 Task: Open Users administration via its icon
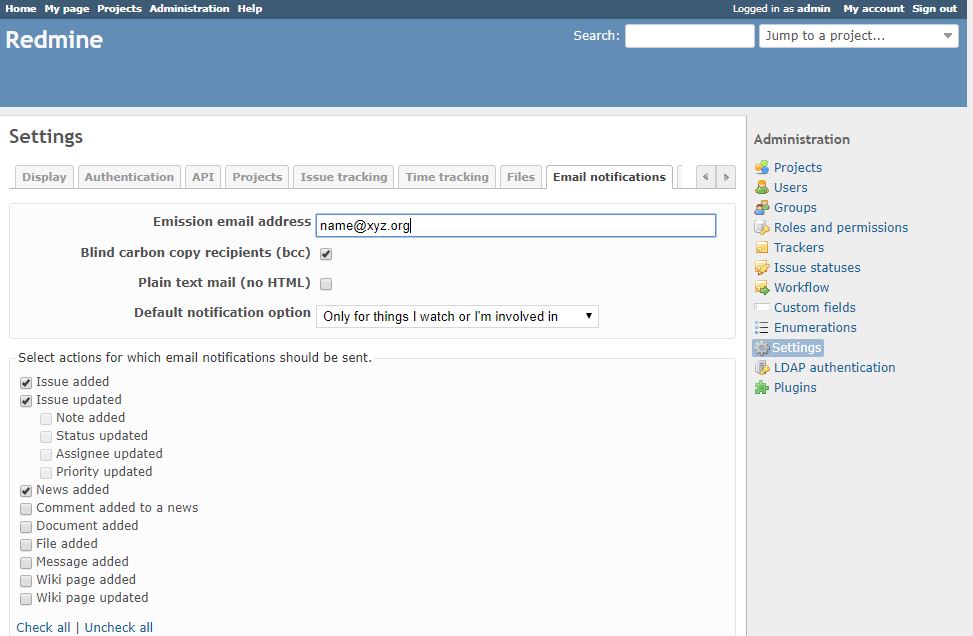click(x=763, y=187)
